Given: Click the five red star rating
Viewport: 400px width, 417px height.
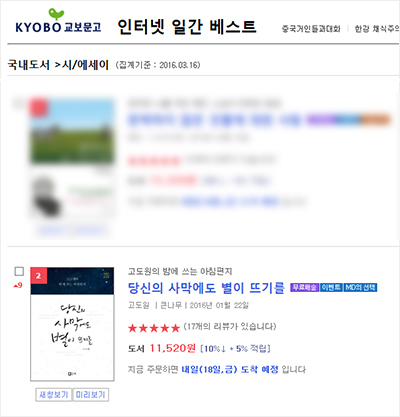Looking at the screenshot, I should click(x=154, y=328).
